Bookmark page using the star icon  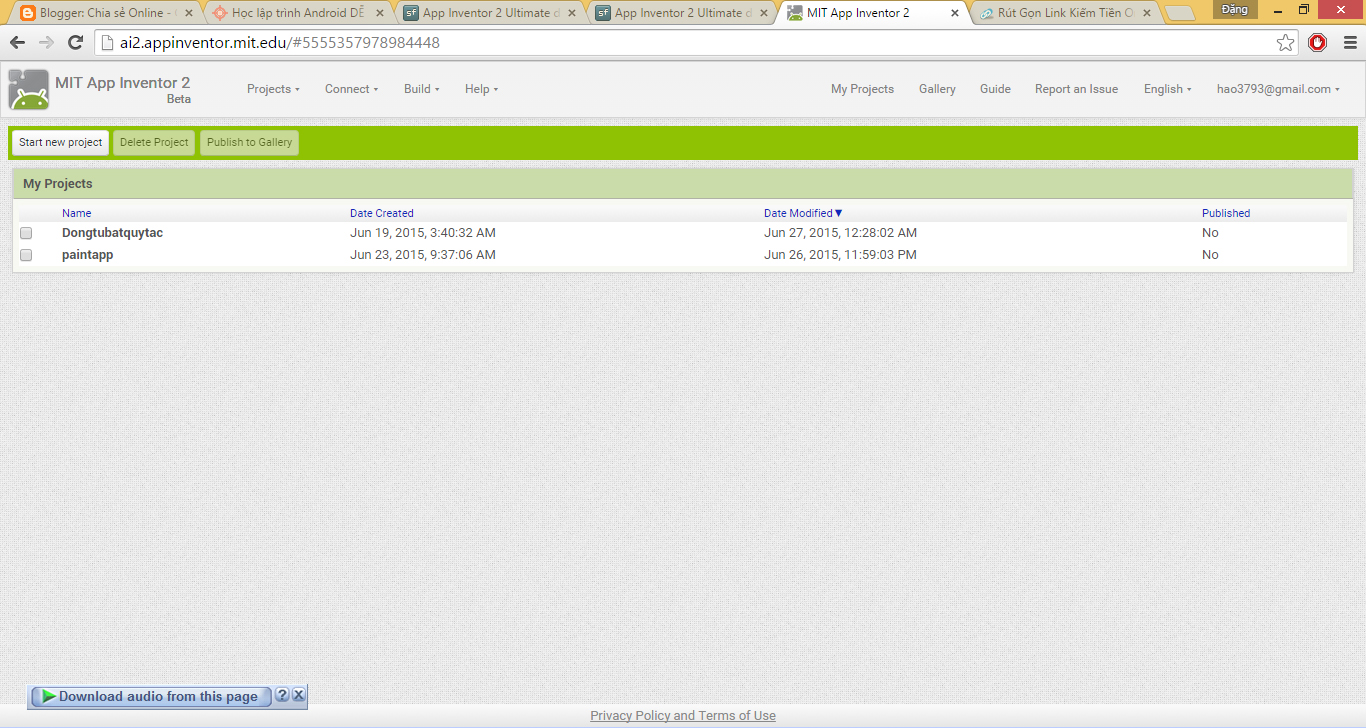(x=1285, y=43)
